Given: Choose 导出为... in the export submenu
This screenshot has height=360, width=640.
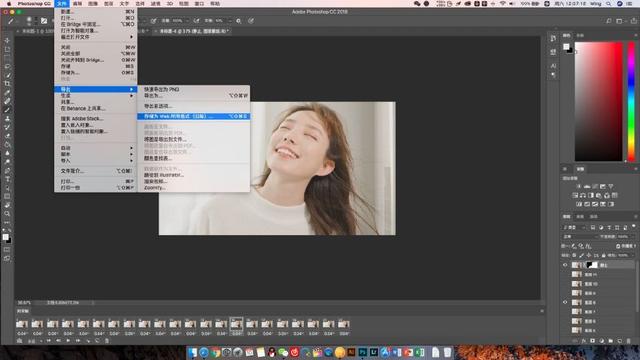Looking at the screenshot, I should point(193,96).
